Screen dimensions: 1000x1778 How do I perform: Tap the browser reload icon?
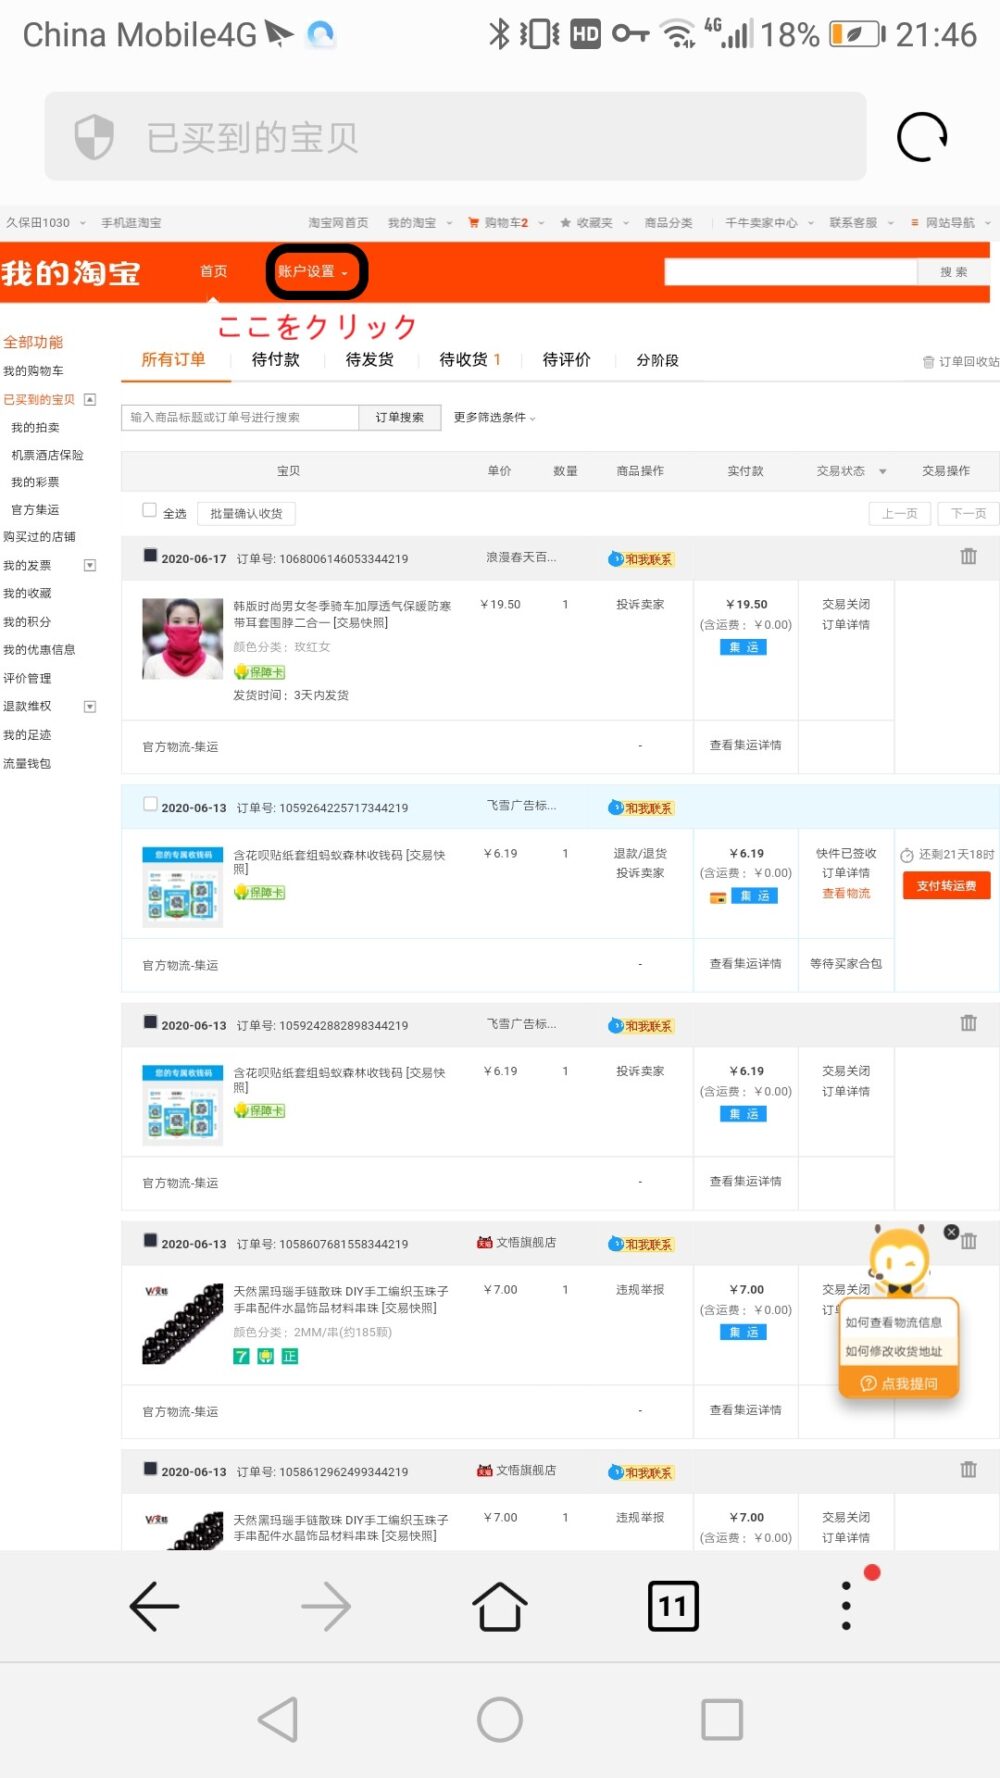pyautogui.click(x=921, y=137)
